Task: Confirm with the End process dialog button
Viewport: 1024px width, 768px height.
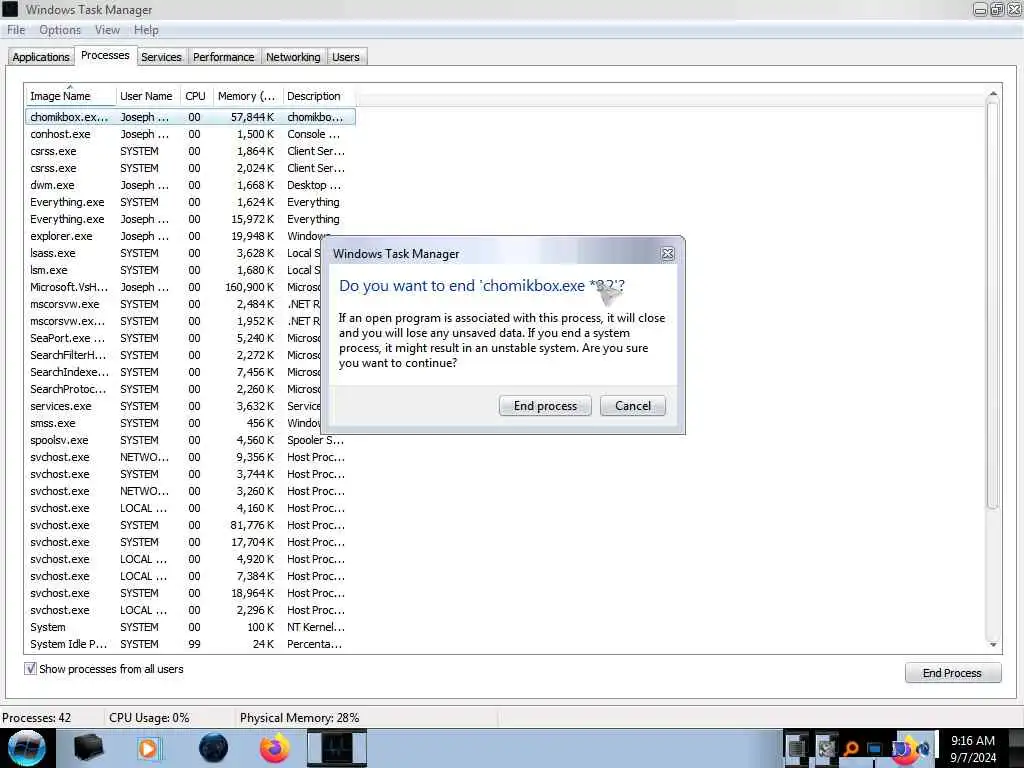Action: (x=545, y=406)
